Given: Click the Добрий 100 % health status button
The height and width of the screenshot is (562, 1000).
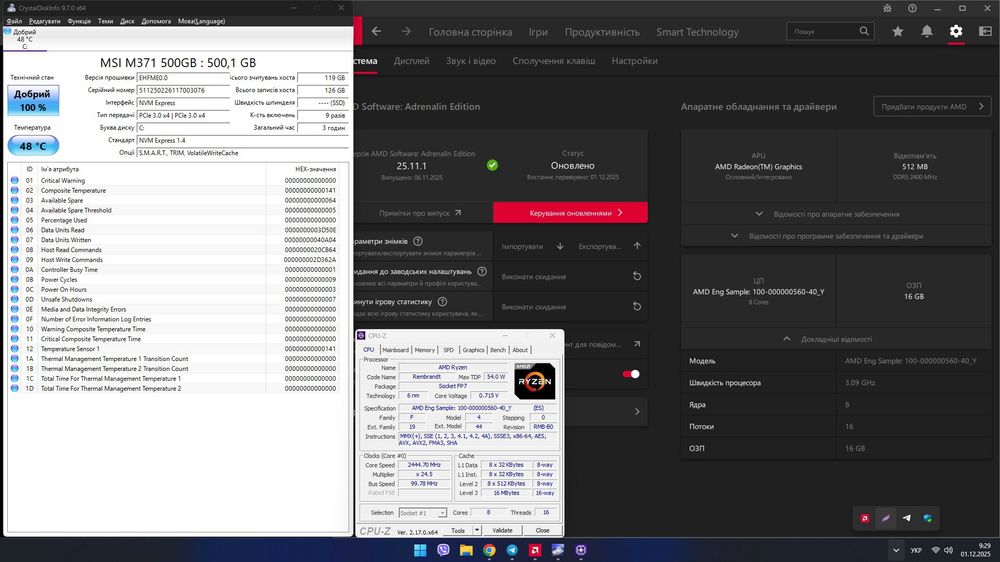Looking at the screenshot, I should pyautogui.click(x=33, y=100).
